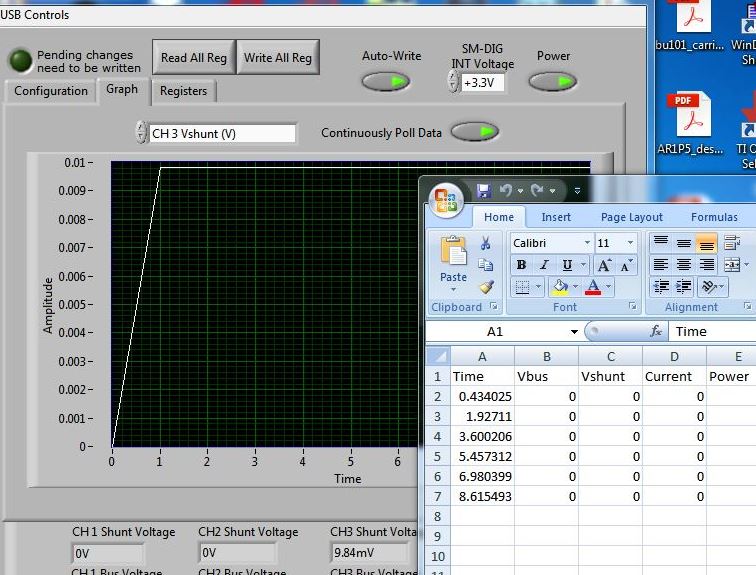Center text horizontally in cell
The height and width of the screenshot is (575, 756).
683,265
